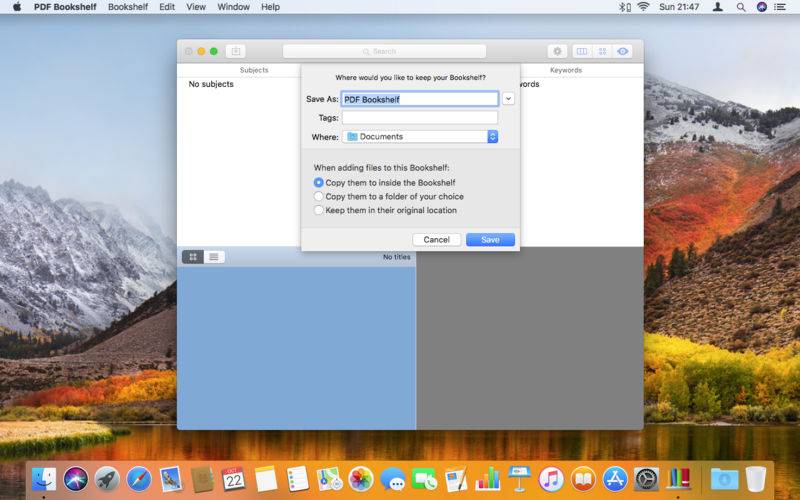Open Calendar icon showing 22
This screenshot has height=500, width=800.
(234, 479)
